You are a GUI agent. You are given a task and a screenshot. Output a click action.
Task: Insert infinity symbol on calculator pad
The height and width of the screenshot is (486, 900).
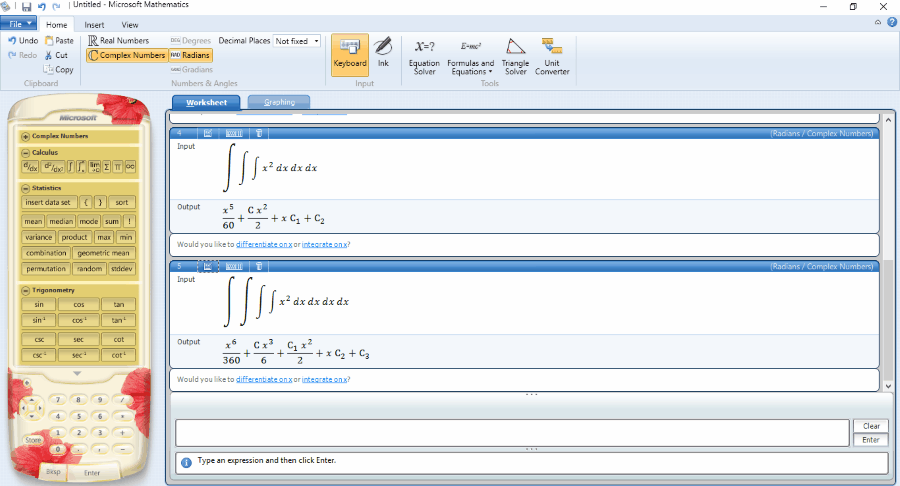point(130,167)
